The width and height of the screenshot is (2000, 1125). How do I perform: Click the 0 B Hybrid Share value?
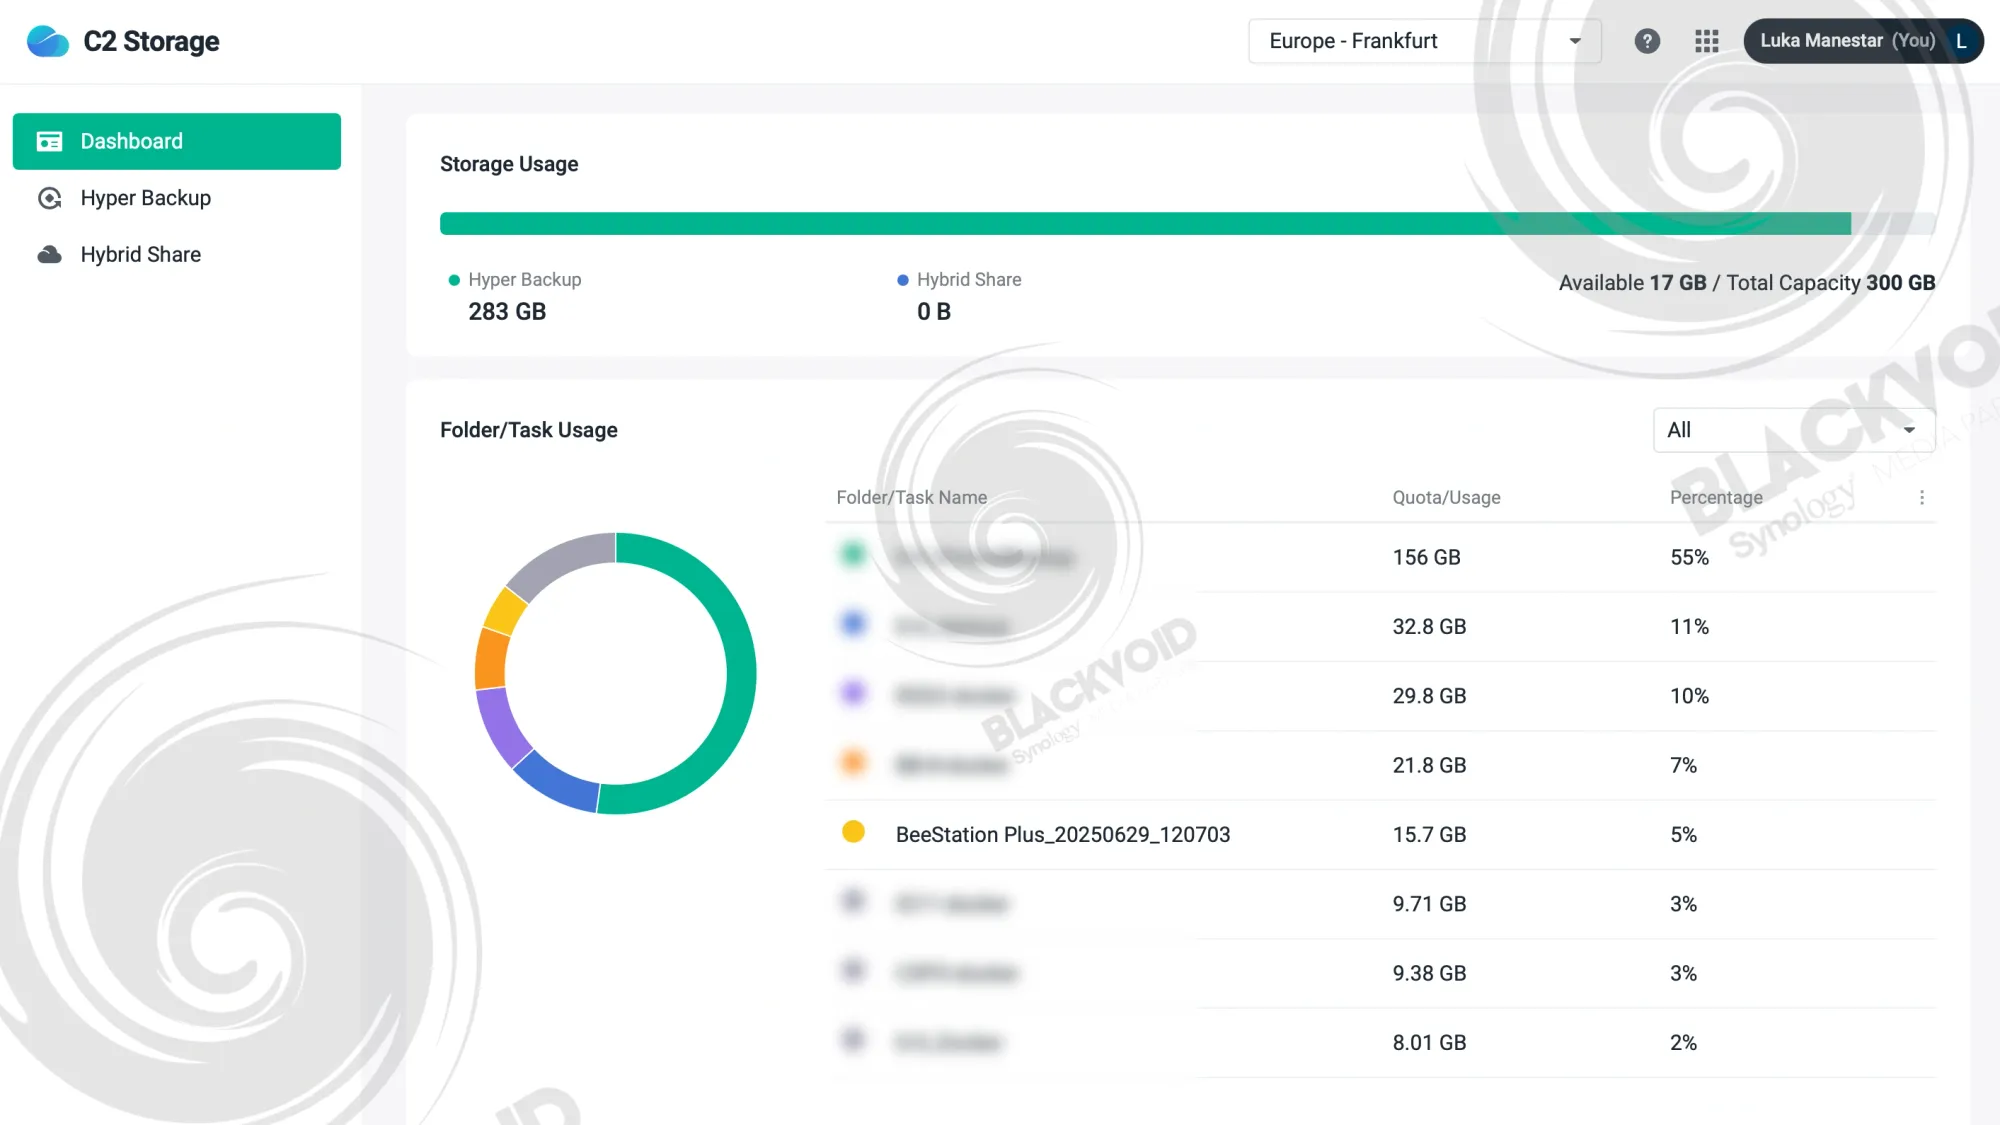point(934,312)
